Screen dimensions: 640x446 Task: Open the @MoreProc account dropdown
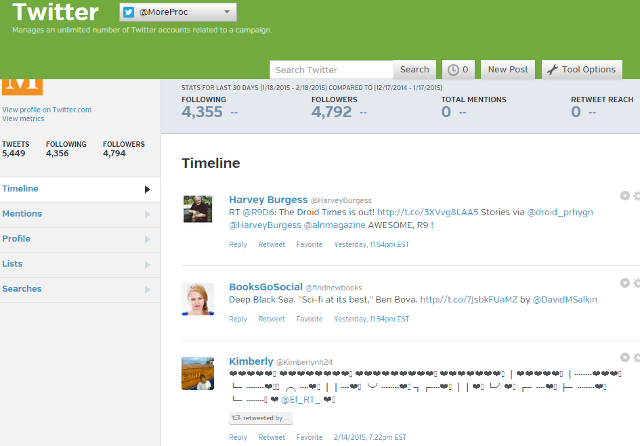[178, 12]
